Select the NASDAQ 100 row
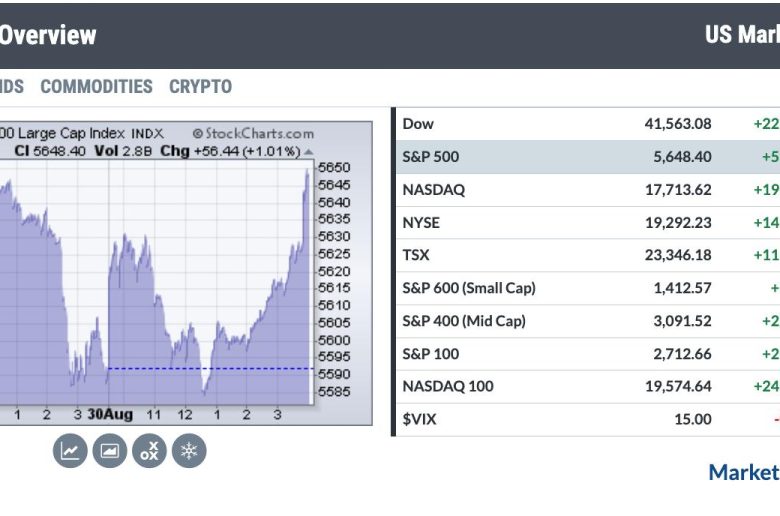The image size is (780, 516). [x=588, y=387]
